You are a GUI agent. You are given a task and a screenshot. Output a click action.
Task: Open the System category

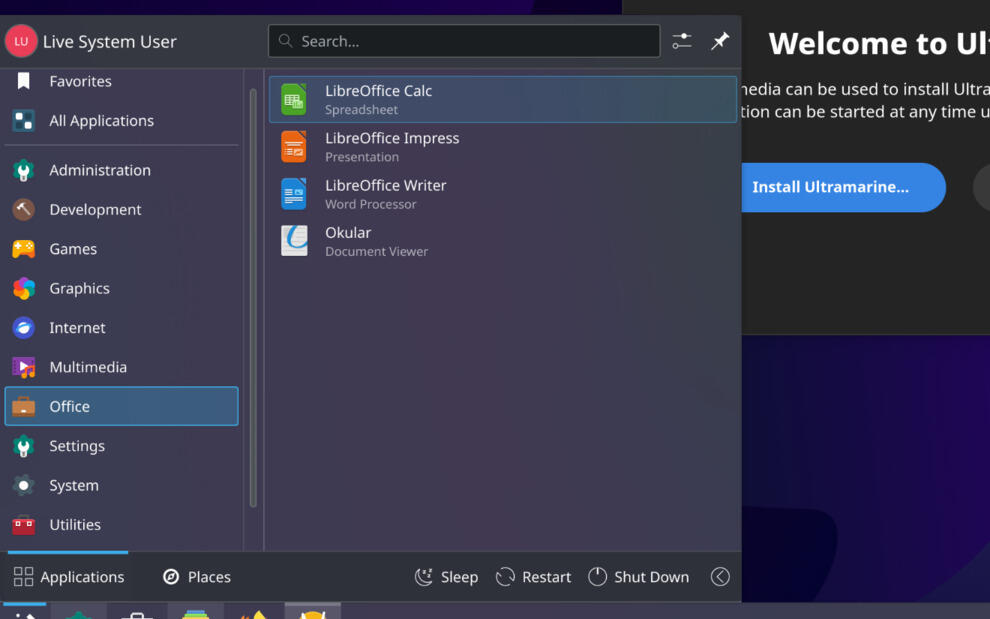click(121, 485)
